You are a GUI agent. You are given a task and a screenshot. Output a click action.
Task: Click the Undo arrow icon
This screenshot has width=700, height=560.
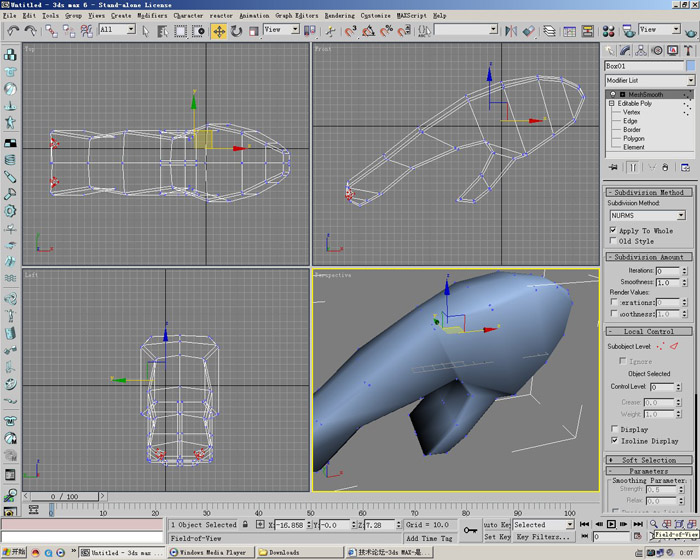(13, 30)
